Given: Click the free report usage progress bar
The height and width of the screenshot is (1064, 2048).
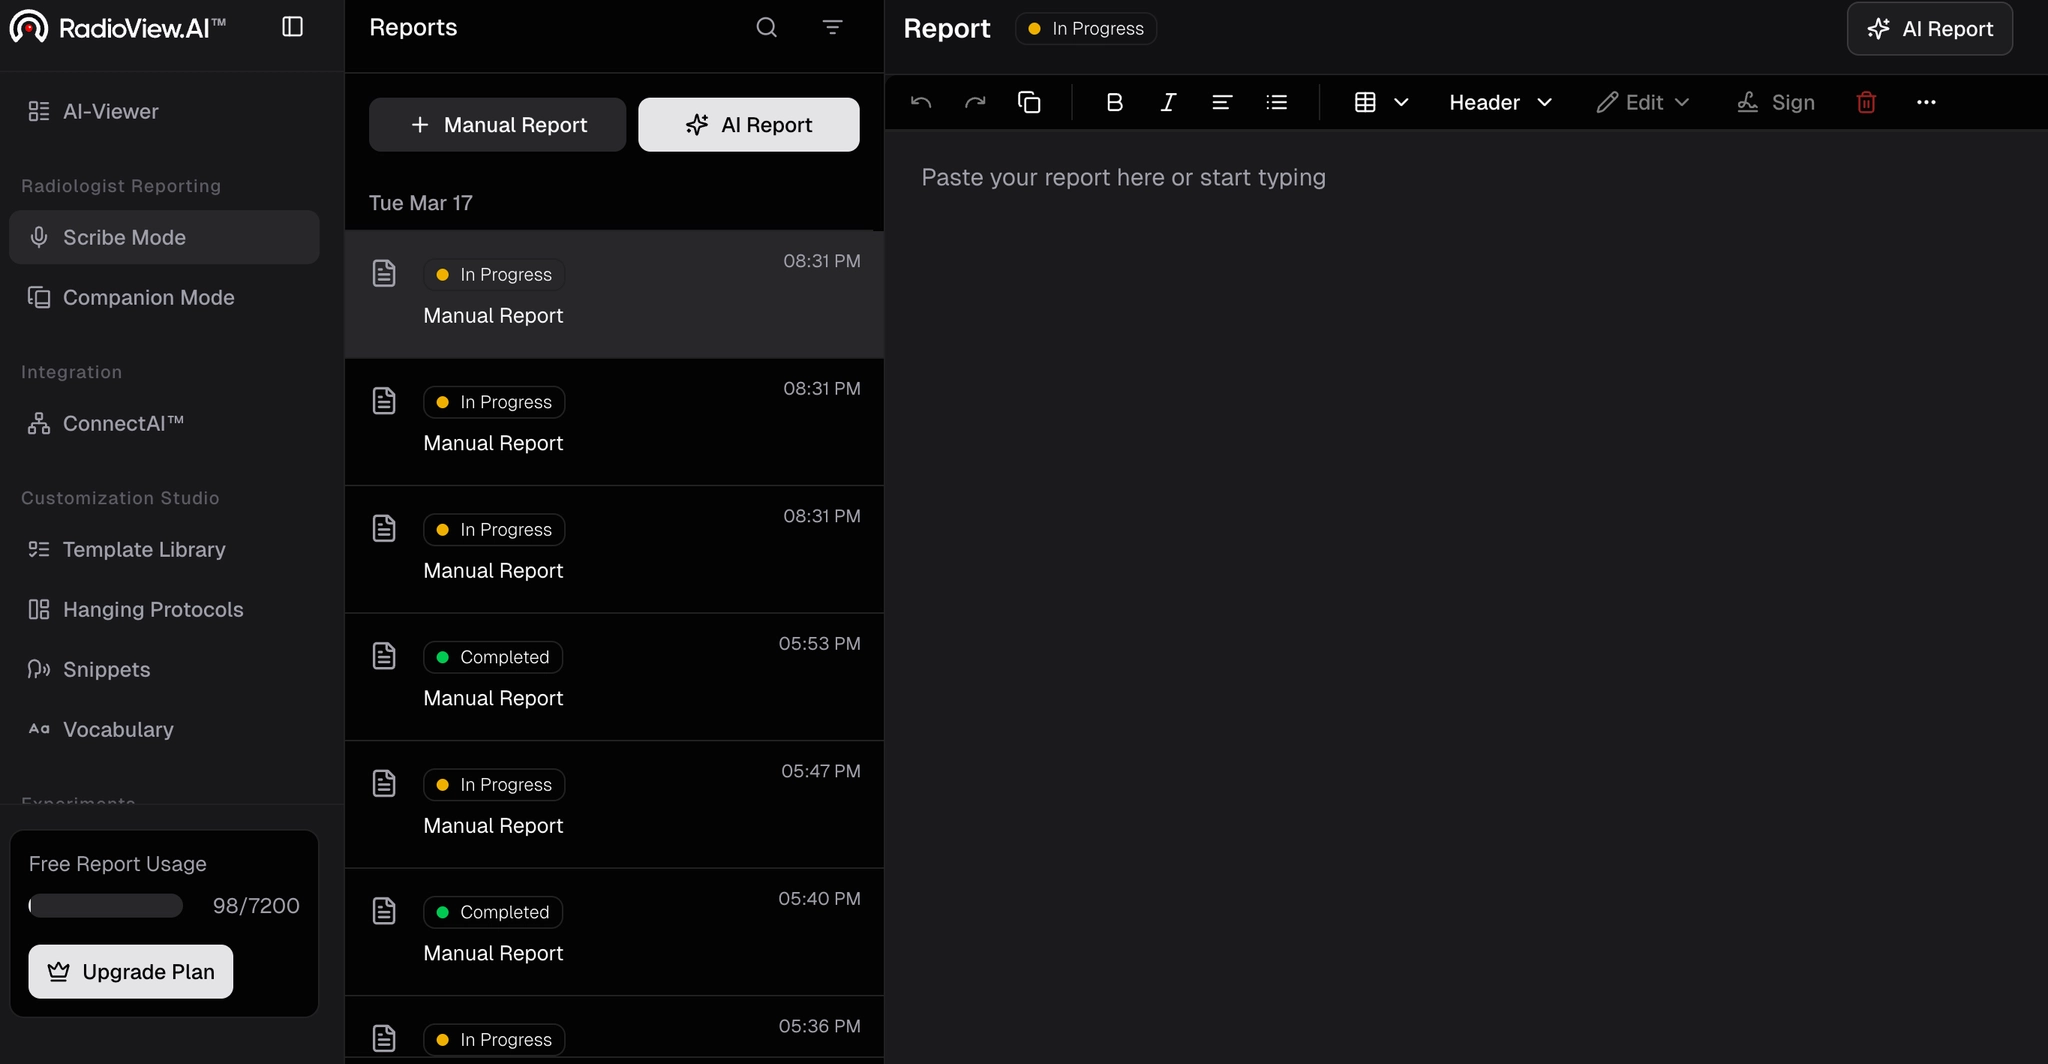Looking at the screenshot, I should 106,906.
